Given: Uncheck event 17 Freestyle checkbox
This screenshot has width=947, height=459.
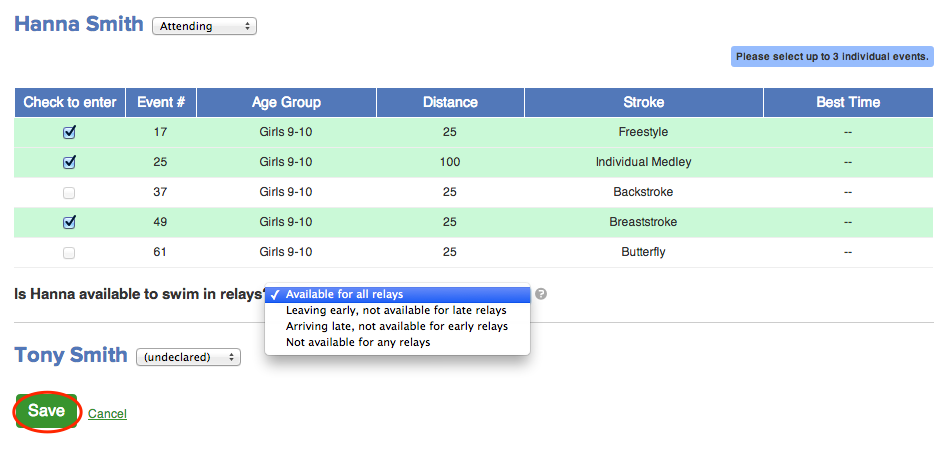Looking at the screenshot, I should coord(69,132).
